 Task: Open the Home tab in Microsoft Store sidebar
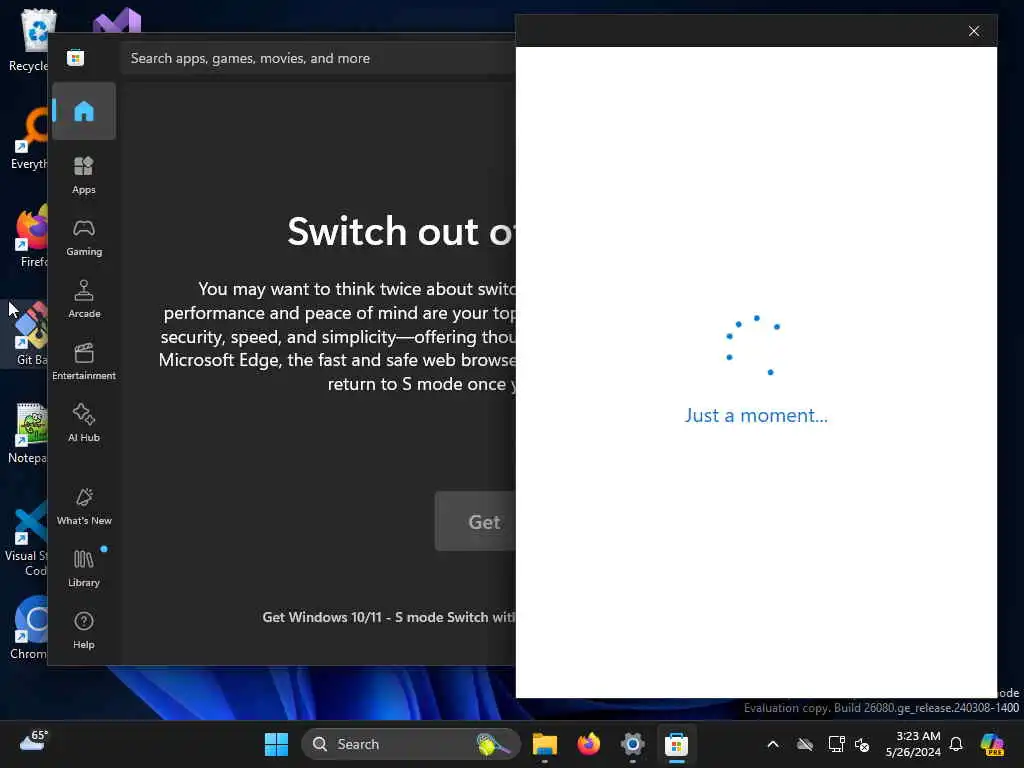(x=84, y=111)
